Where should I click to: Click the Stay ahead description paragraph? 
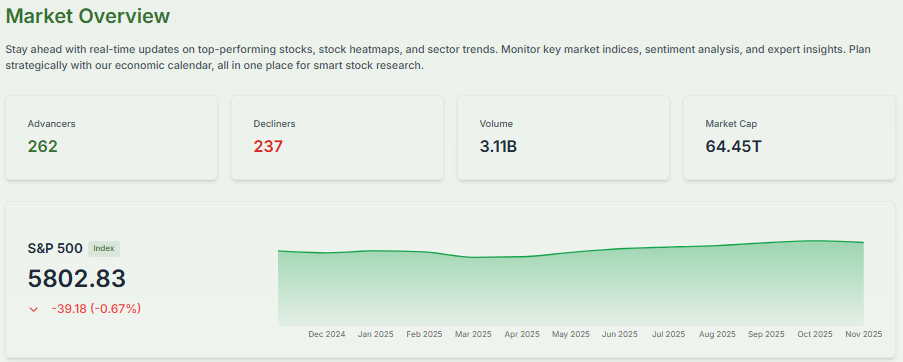(438, 57)
